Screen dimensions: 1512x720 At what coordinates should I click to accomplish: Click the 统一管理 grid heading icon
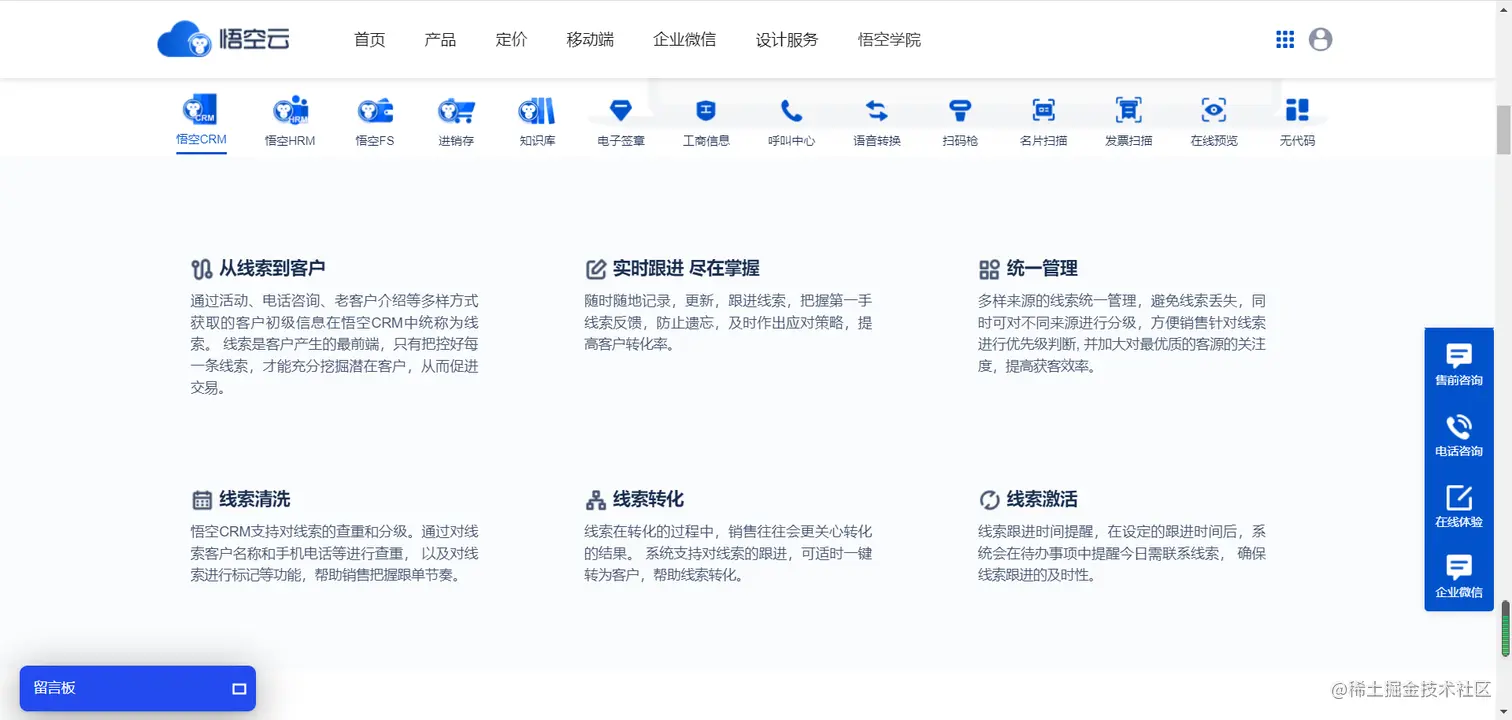[x=989, y=269]
